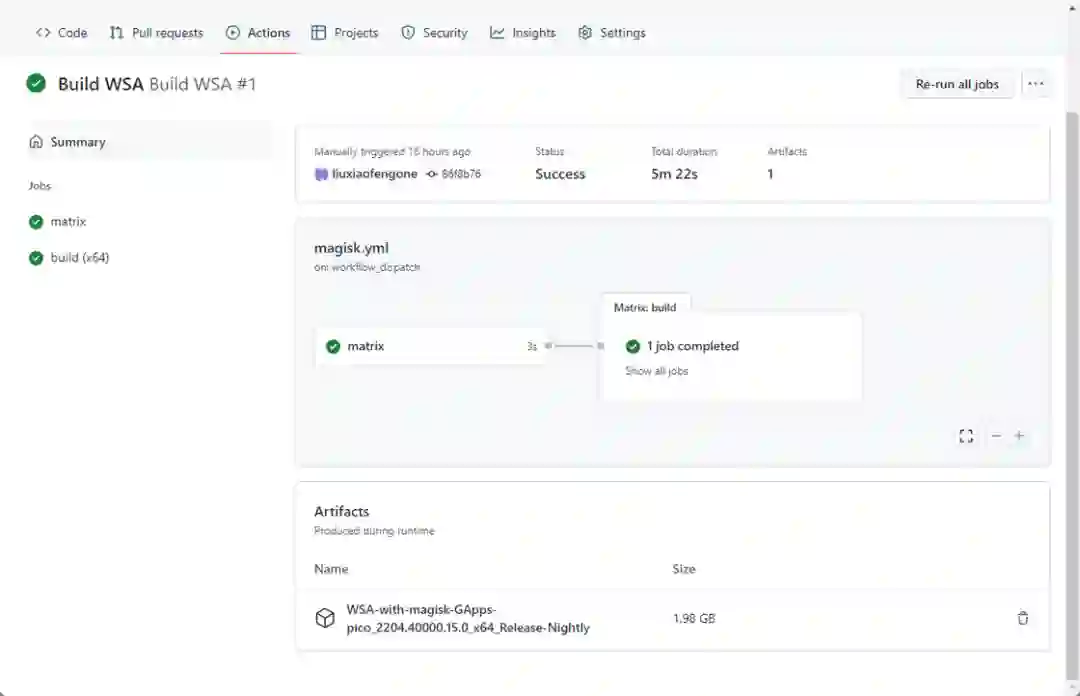
Task: Click the 5m 22s duration value
Action: pyautogui.click(x=674, y=174)
